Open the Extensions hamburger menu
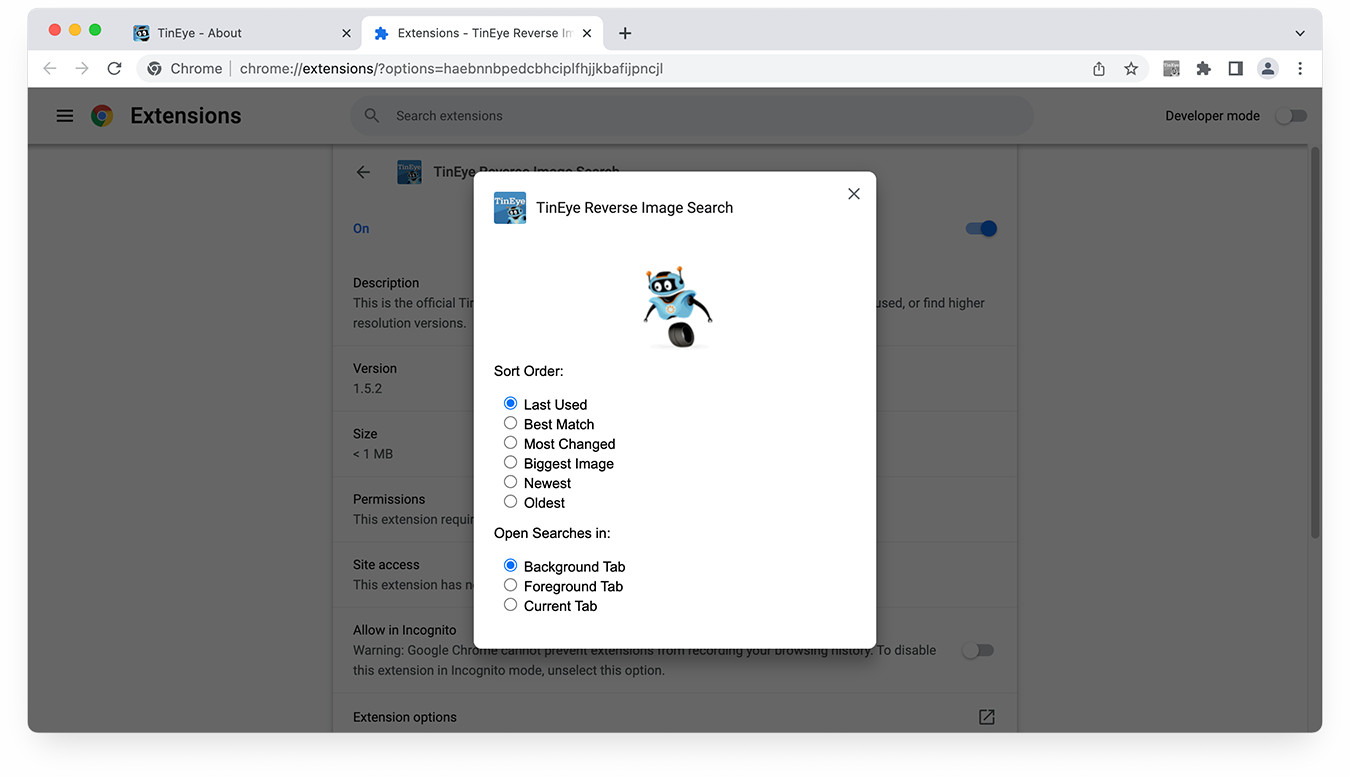The width and height of the screenshot is (1350, 777). pos(65,116)
